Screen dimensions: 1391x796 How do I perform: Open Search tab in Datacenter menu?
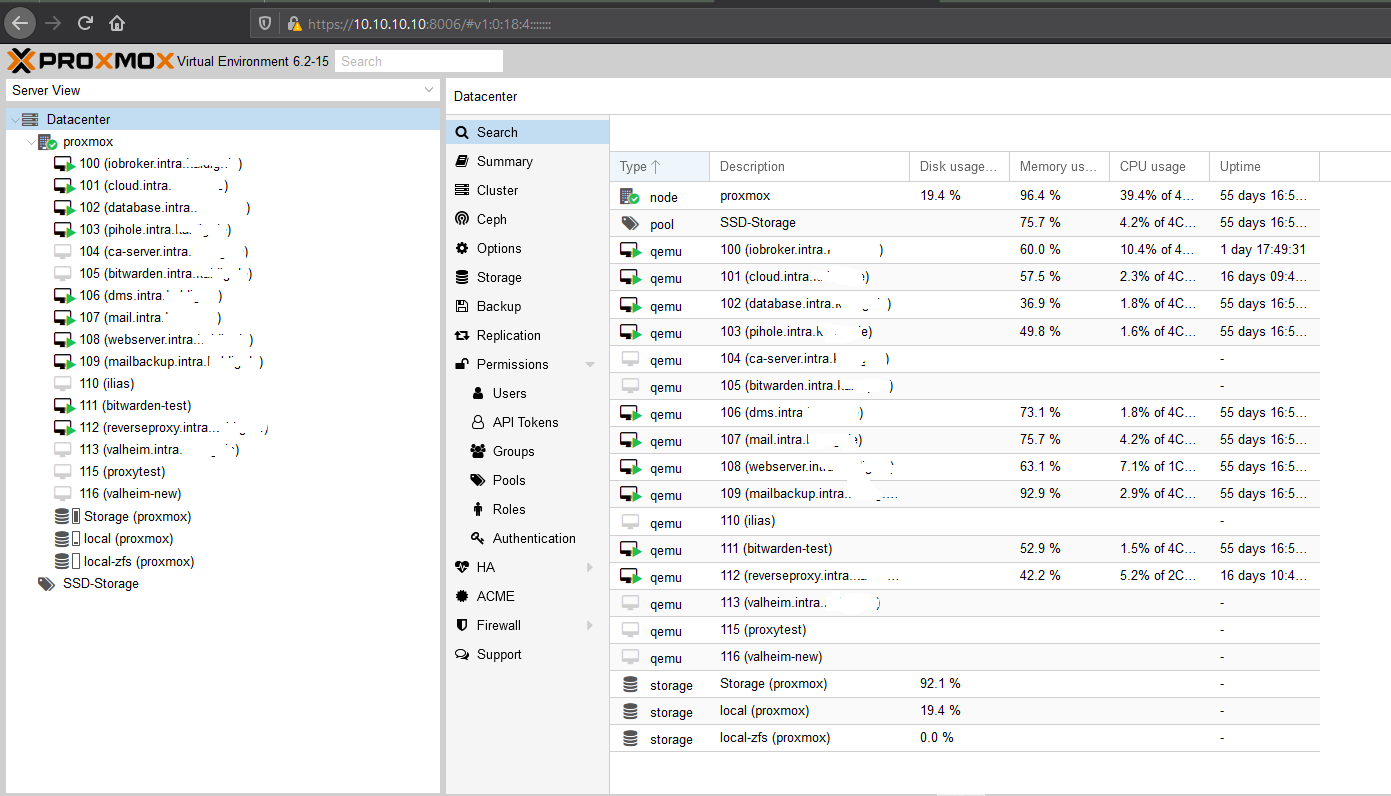tap(527, 132)
